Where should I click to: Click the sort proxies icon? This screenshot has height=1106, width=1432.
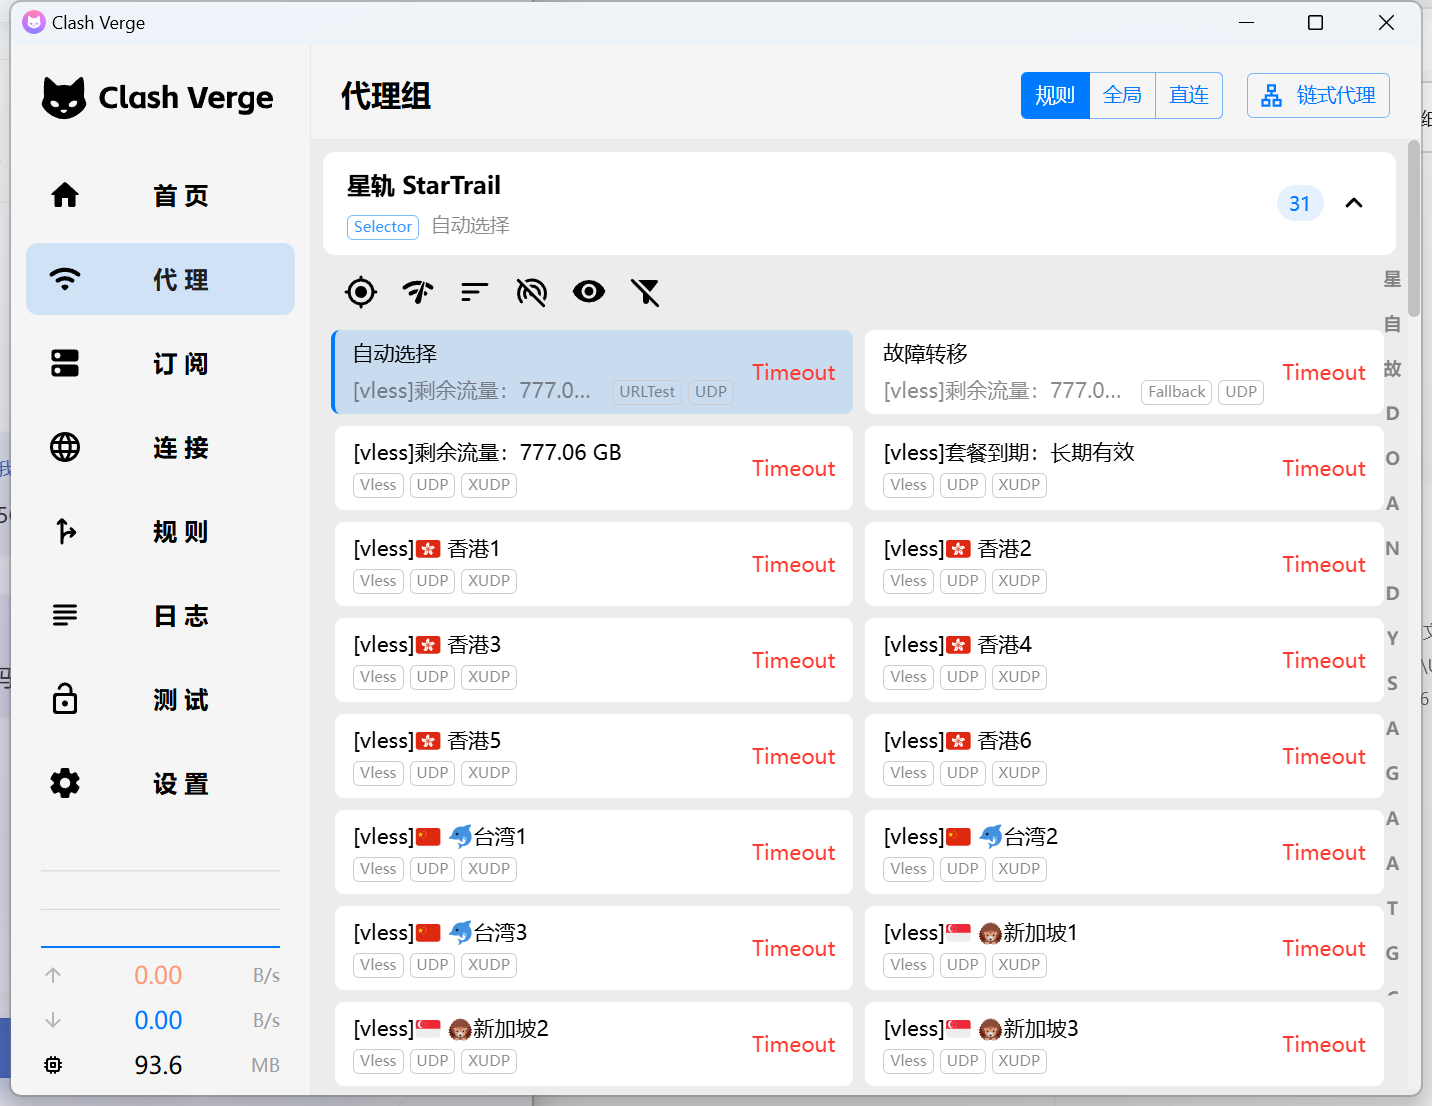[x=474, y=292]
